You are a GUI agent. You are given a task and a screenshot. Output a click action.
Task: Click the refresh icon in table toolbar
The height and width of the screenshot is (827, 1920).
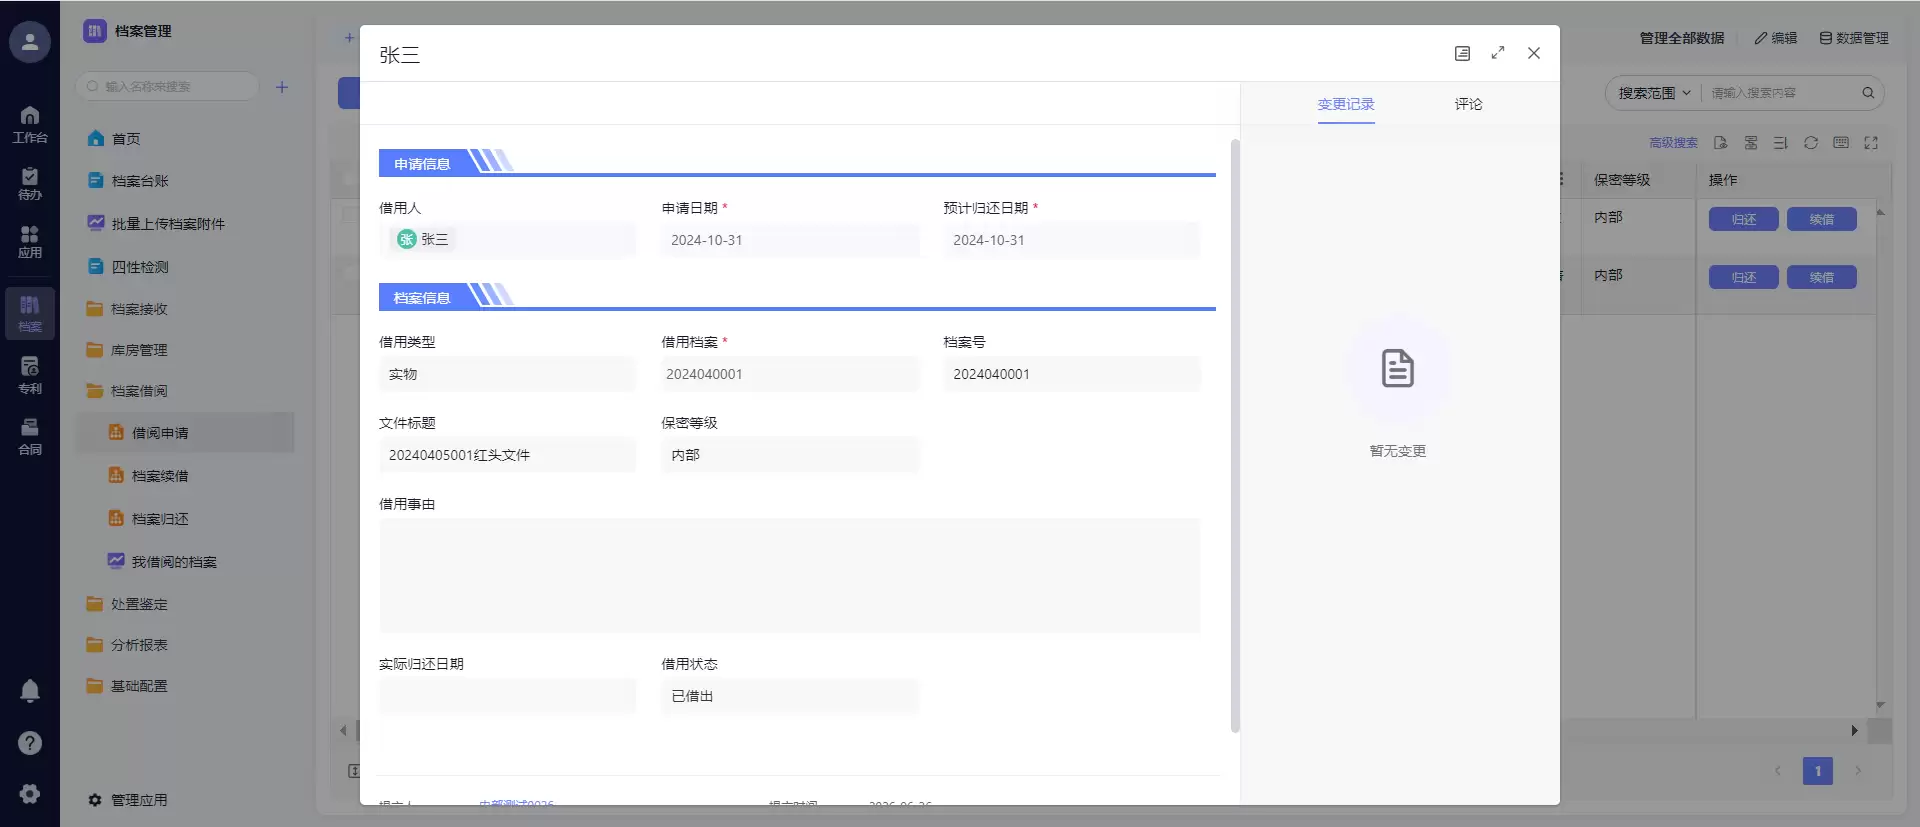[1811, 143]
